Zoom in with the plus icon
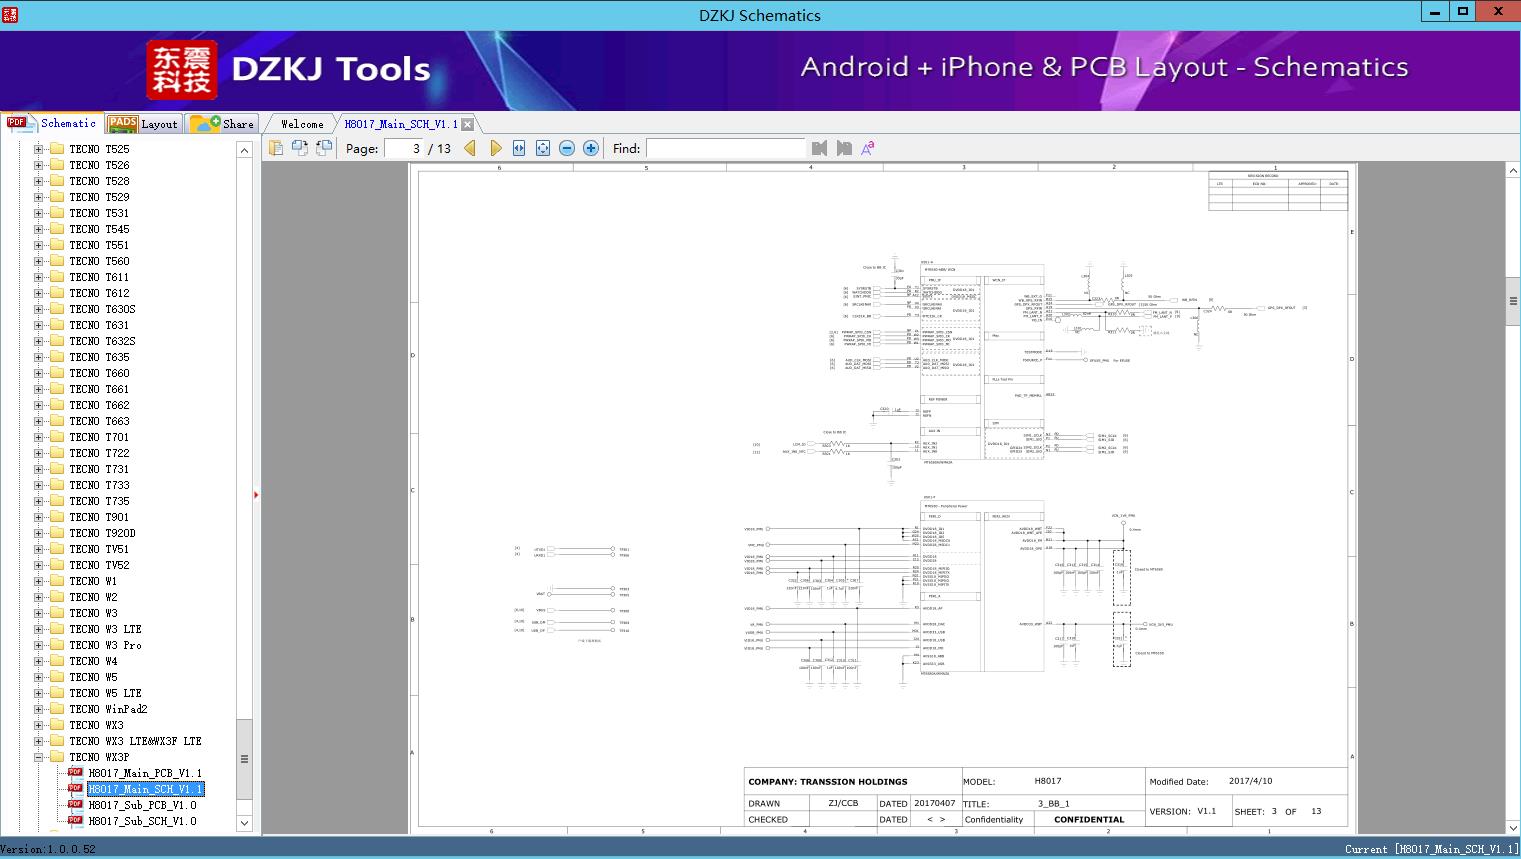Viewport: 1521px width, 859px height. click(591, 148)
